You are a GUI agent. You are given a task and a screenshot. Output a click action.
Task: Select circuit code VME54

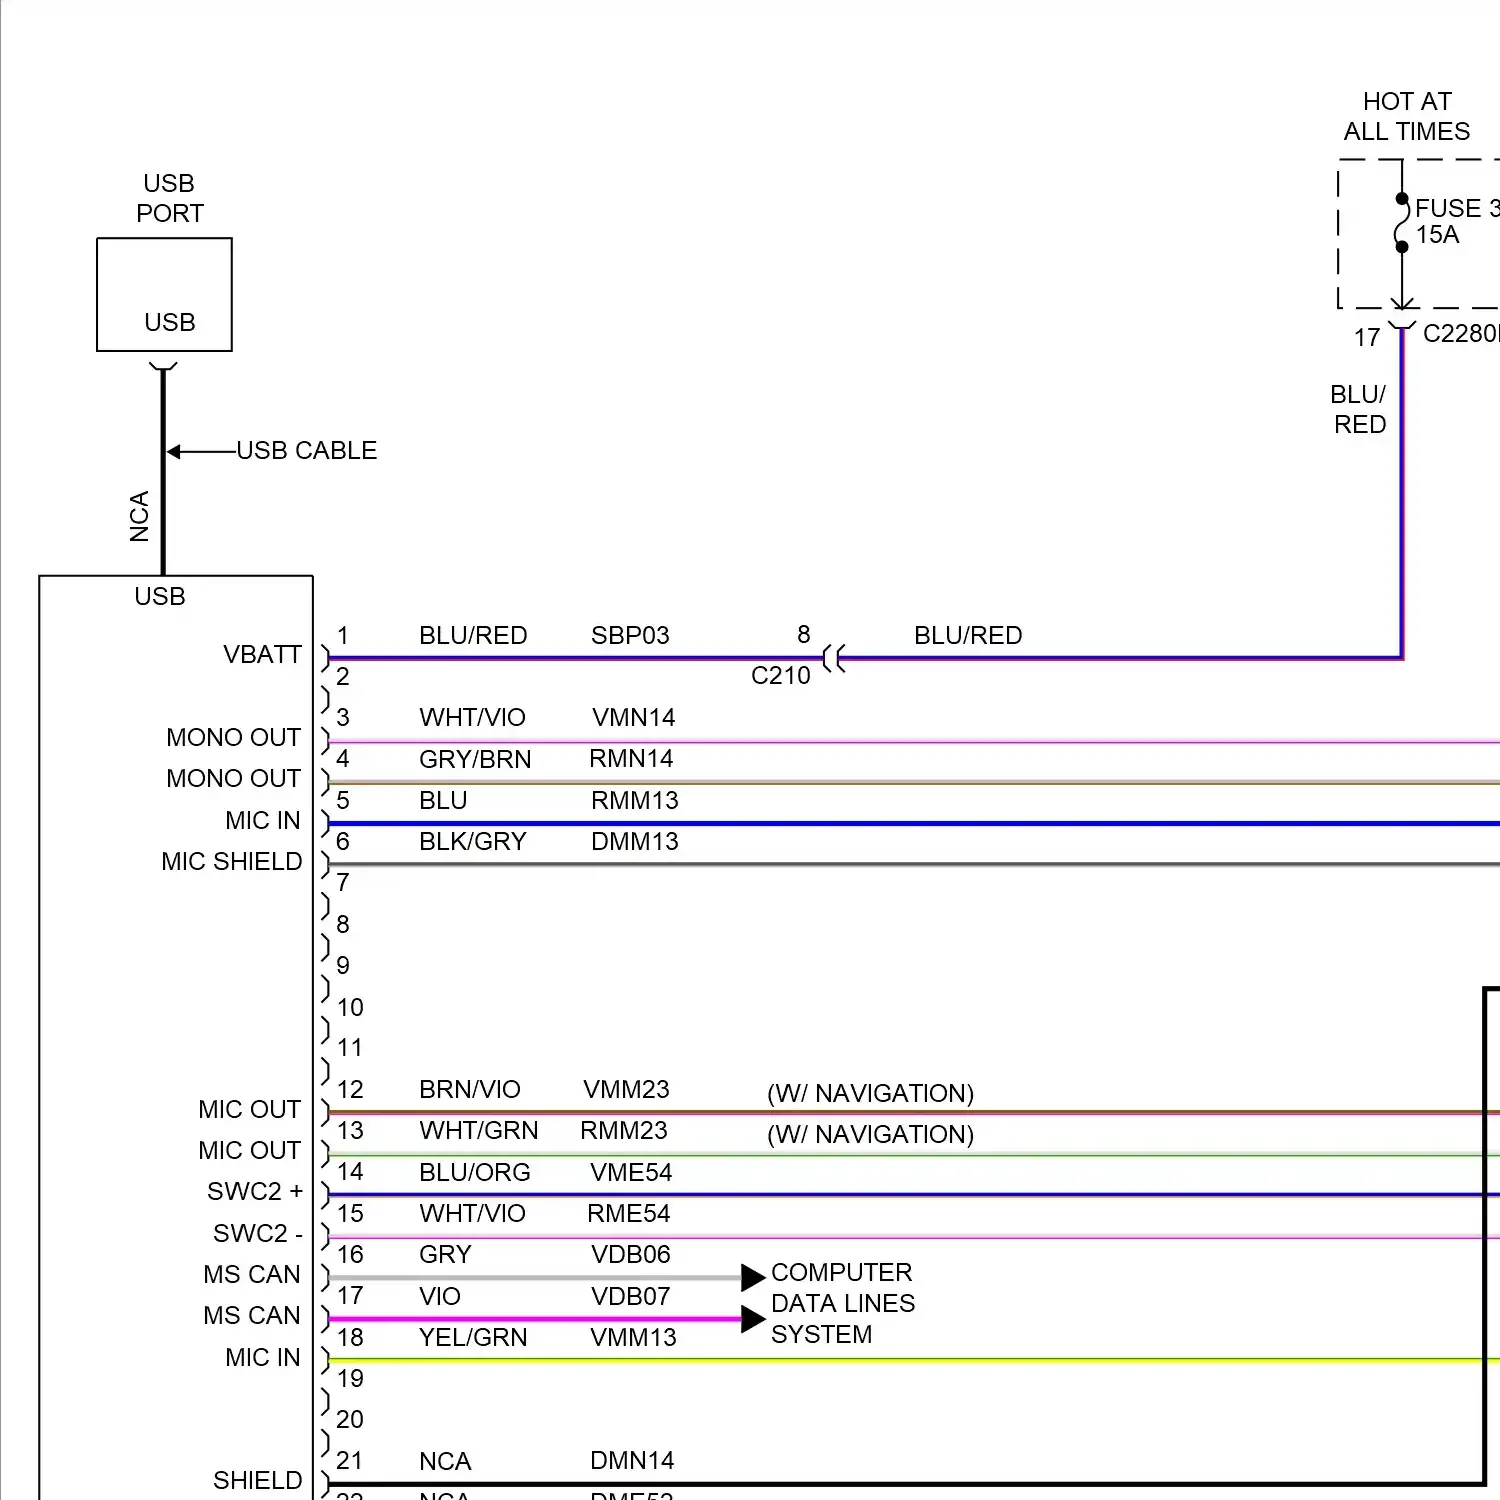pyautogui.click(x=631, y=1172)
